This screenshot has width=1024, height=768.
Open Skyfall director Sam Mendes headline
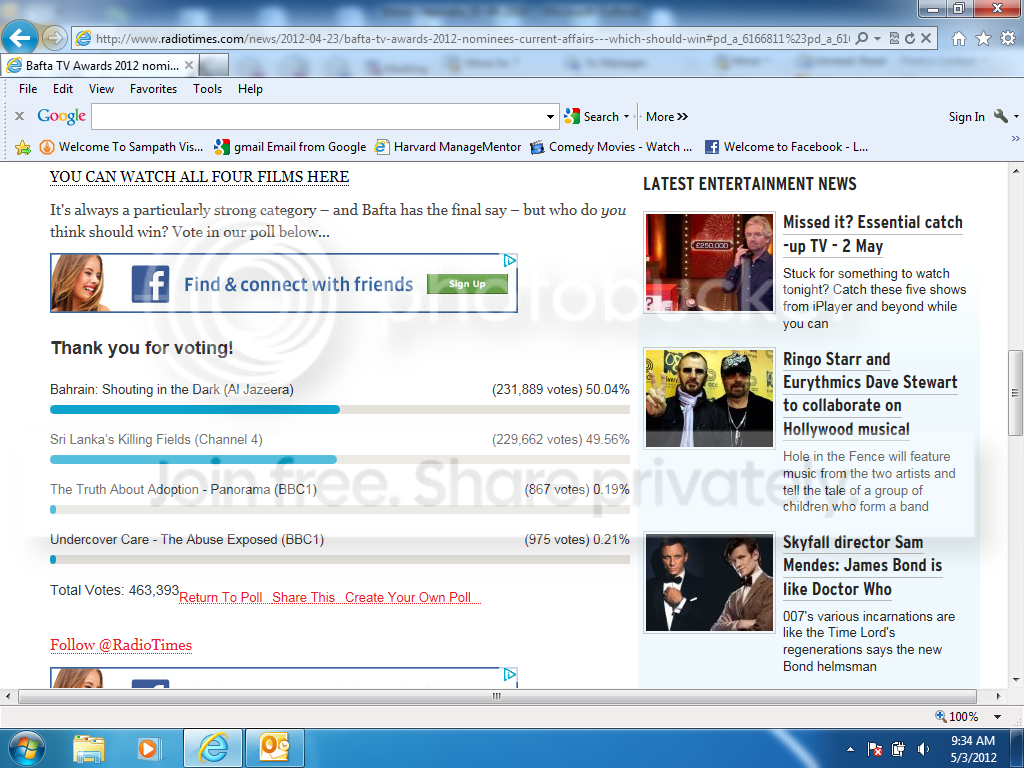click(x=863, y=566)
